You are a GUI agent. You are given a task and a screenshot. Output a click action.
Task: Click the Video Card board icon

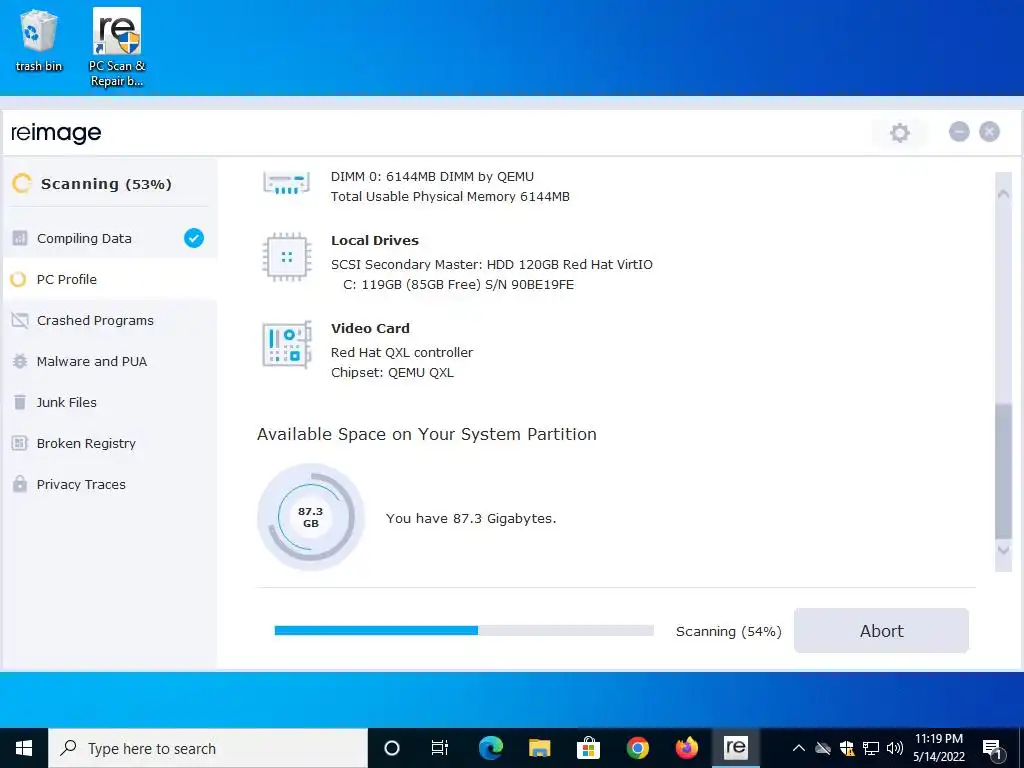(x=287, y=345)
